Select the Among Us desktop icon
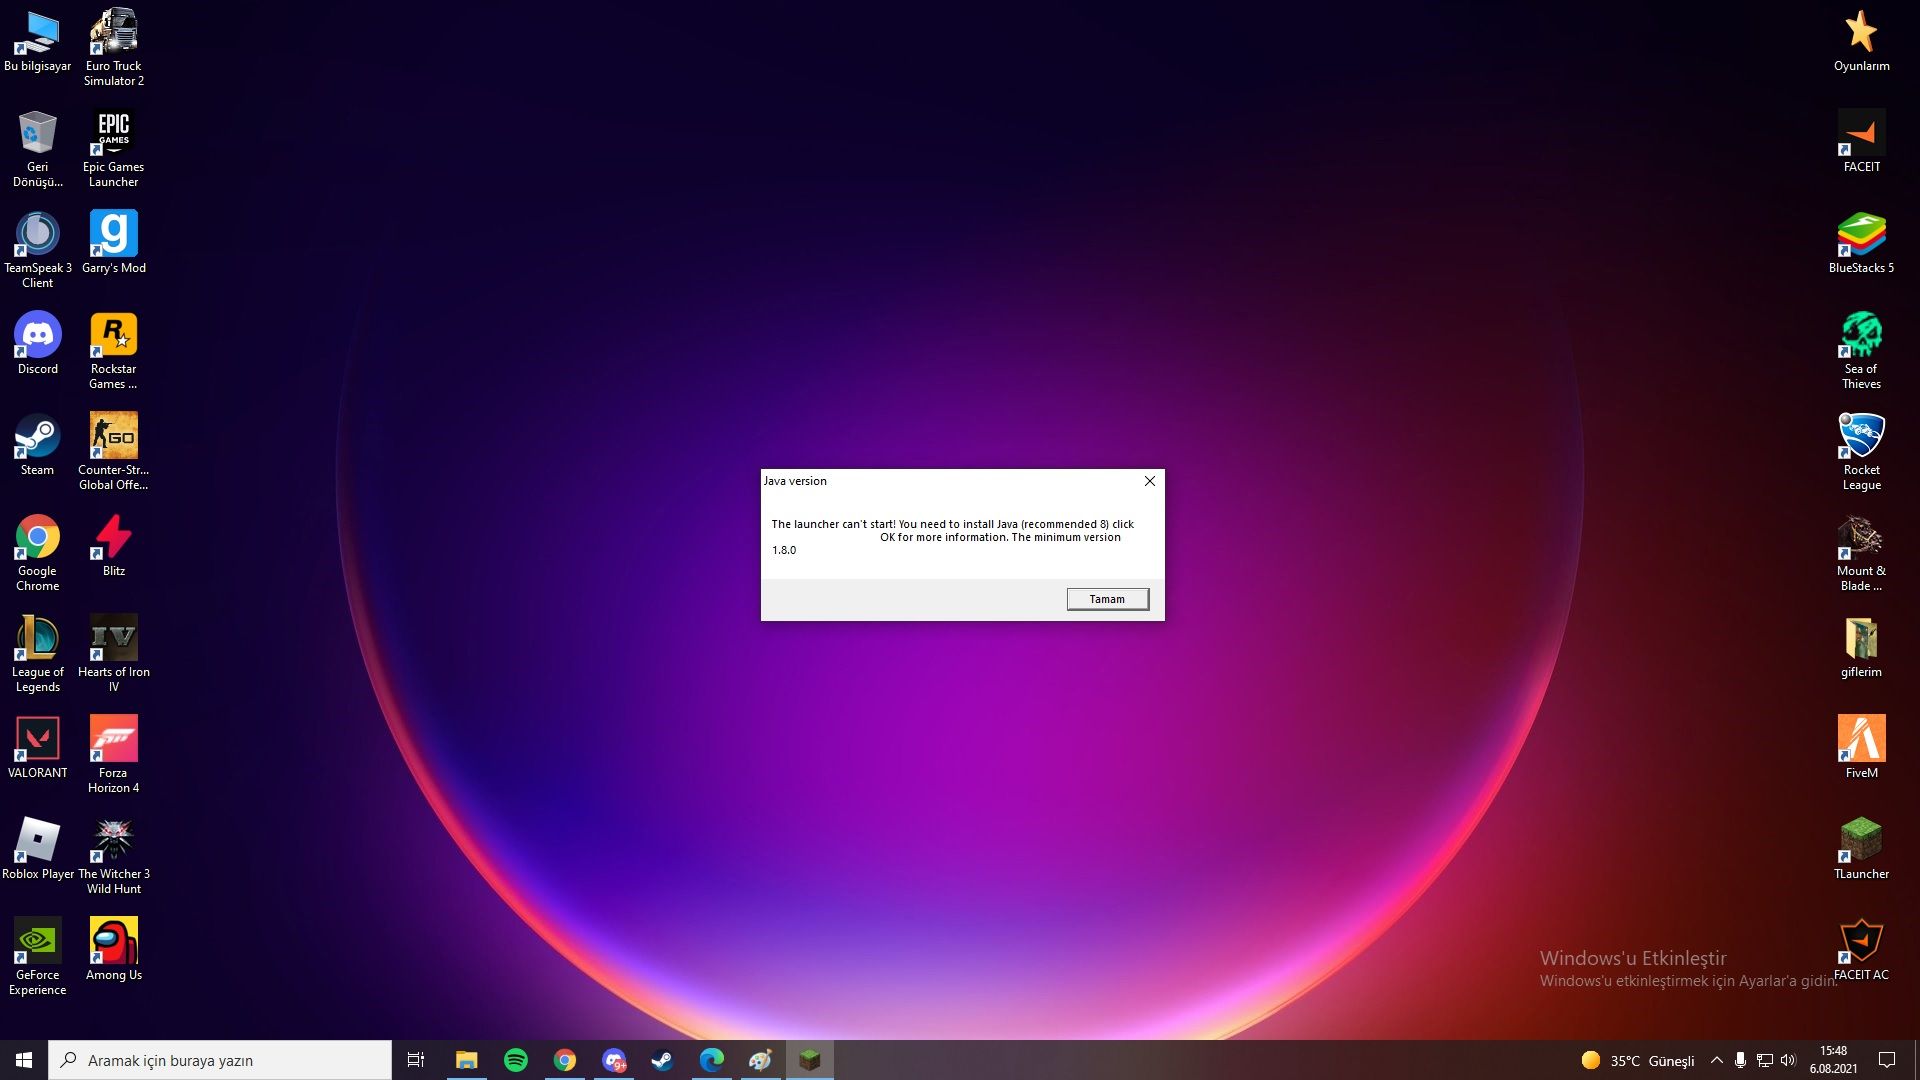1920x1080 pixels. [113, 949]
